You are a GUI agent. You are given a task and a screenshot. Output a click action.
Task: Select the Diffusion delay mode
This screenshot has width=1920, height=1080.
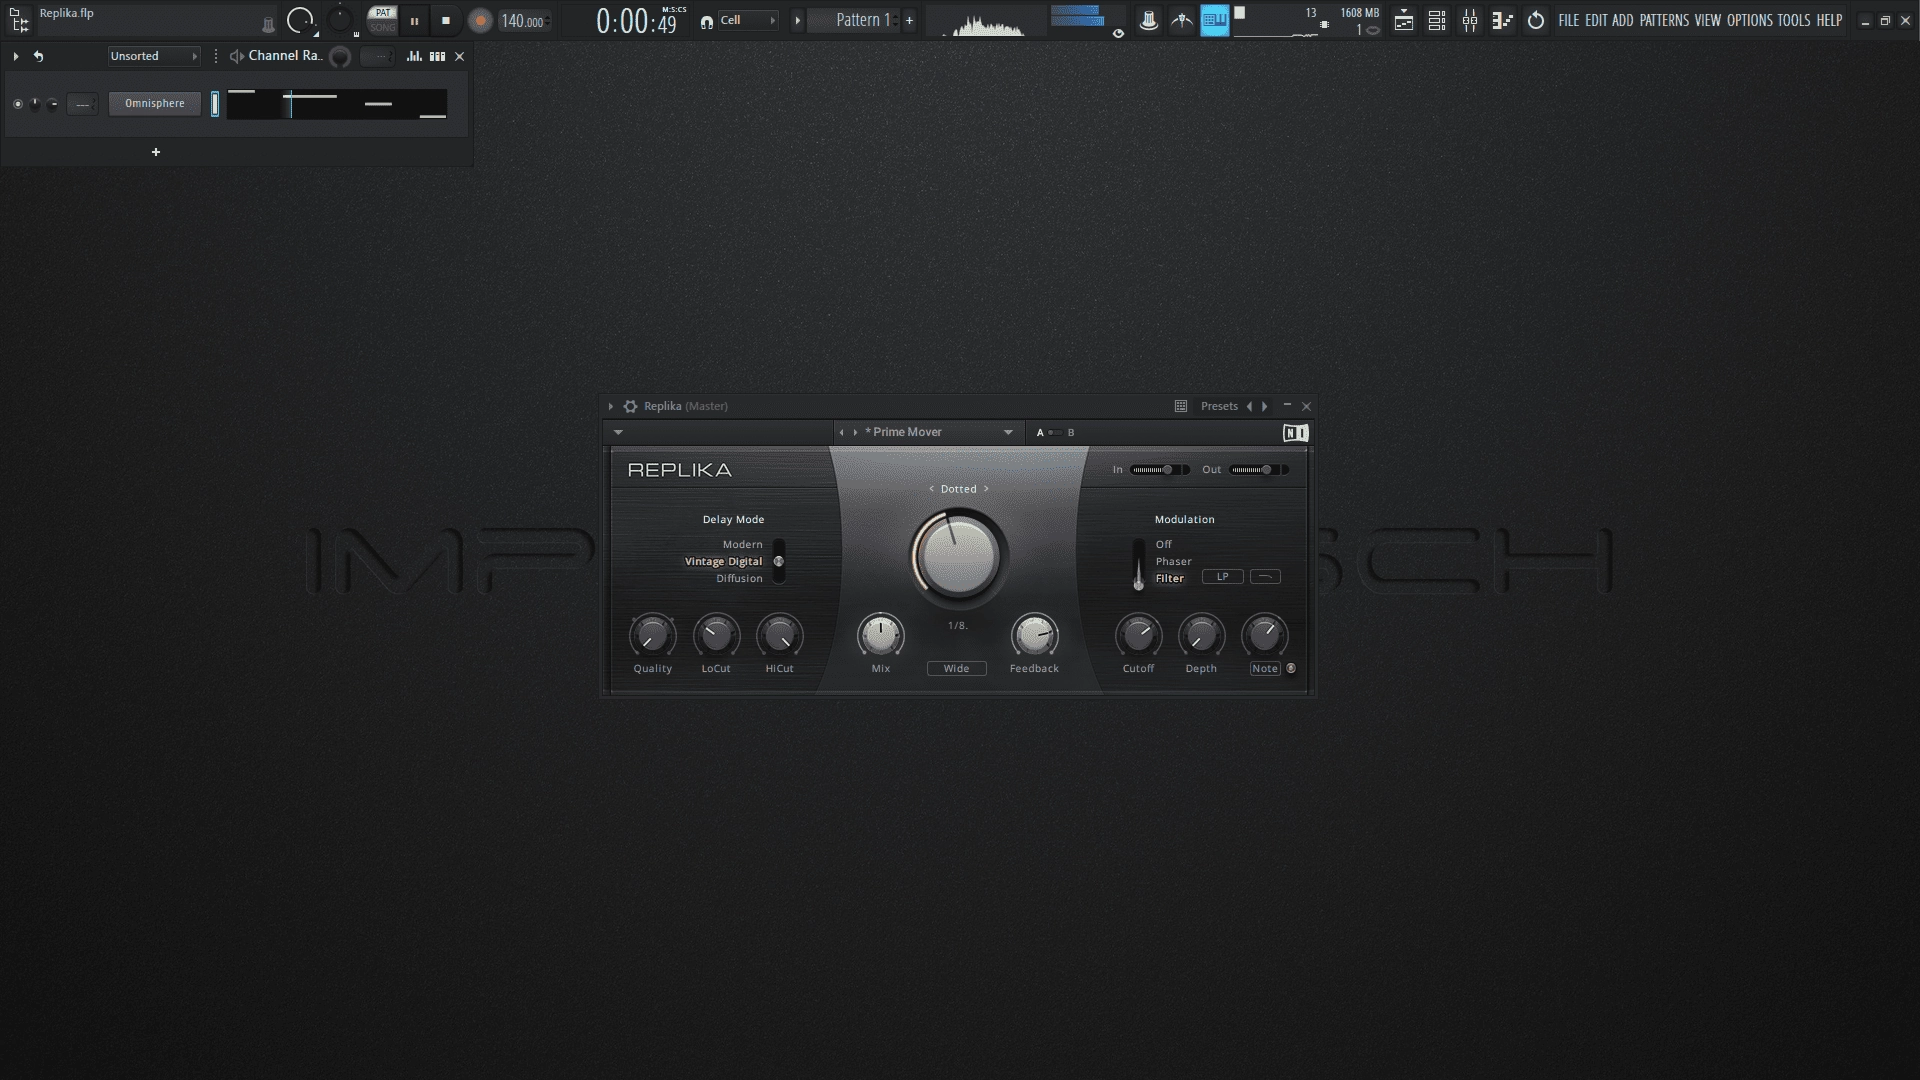pos(739,578)
